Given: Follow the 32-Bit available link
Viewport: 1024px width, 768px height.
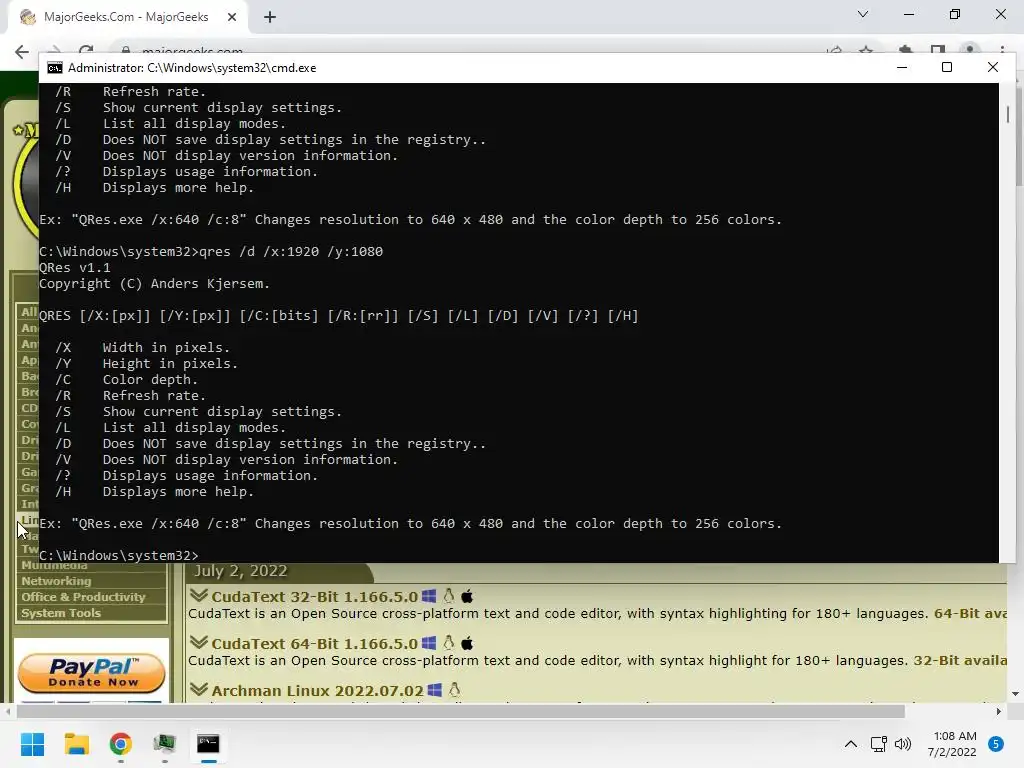Looking at the screenshot, I should tap(960, 661).
